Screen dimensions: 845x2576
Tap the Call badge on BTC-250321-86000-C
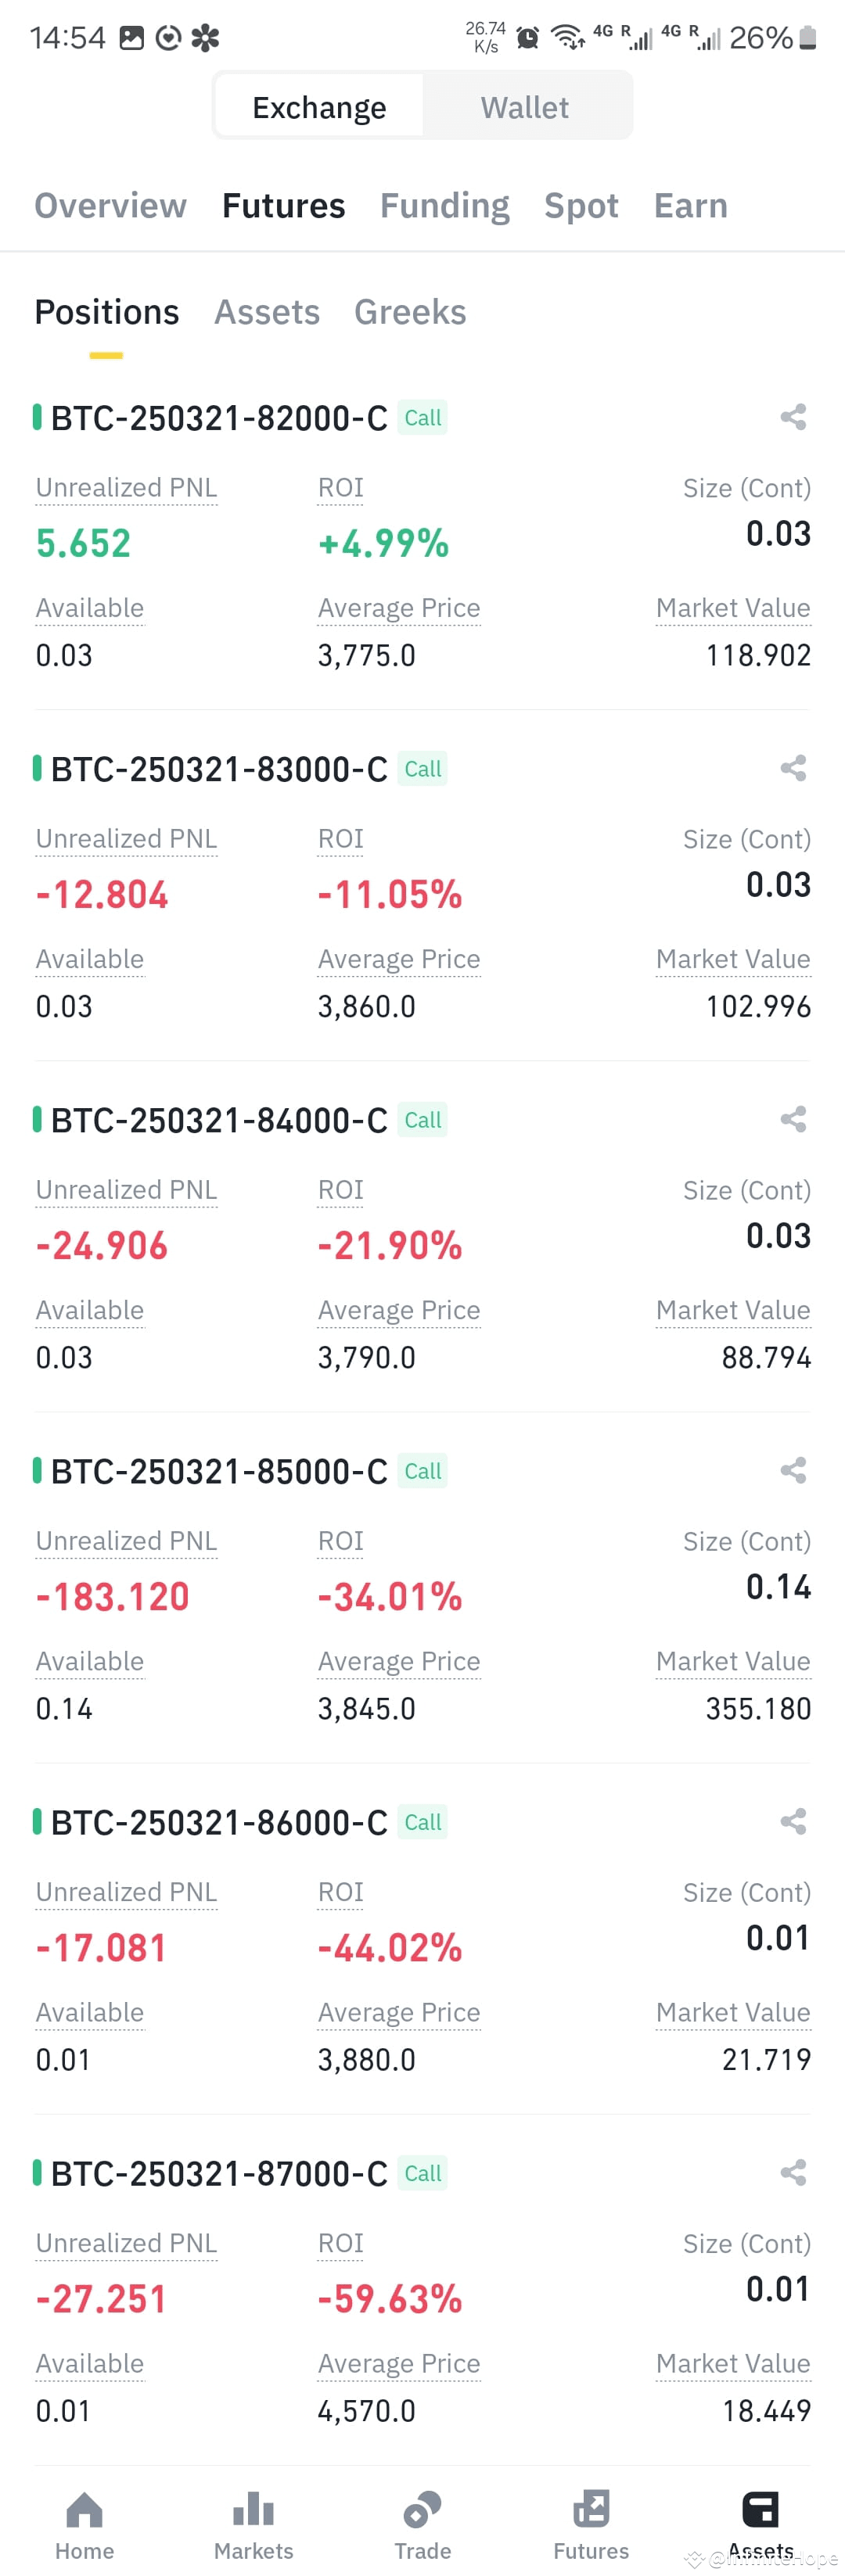pyautogui.click(x=422, y=1822)
